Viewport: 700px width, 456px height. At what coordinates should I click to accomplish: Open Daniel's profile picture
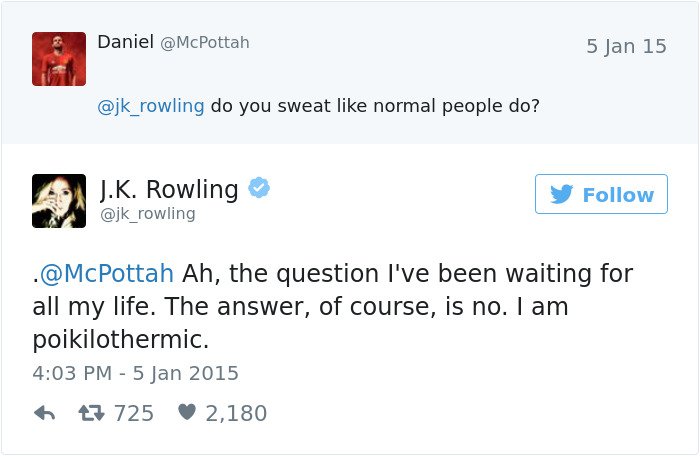[x=59, y=58]
